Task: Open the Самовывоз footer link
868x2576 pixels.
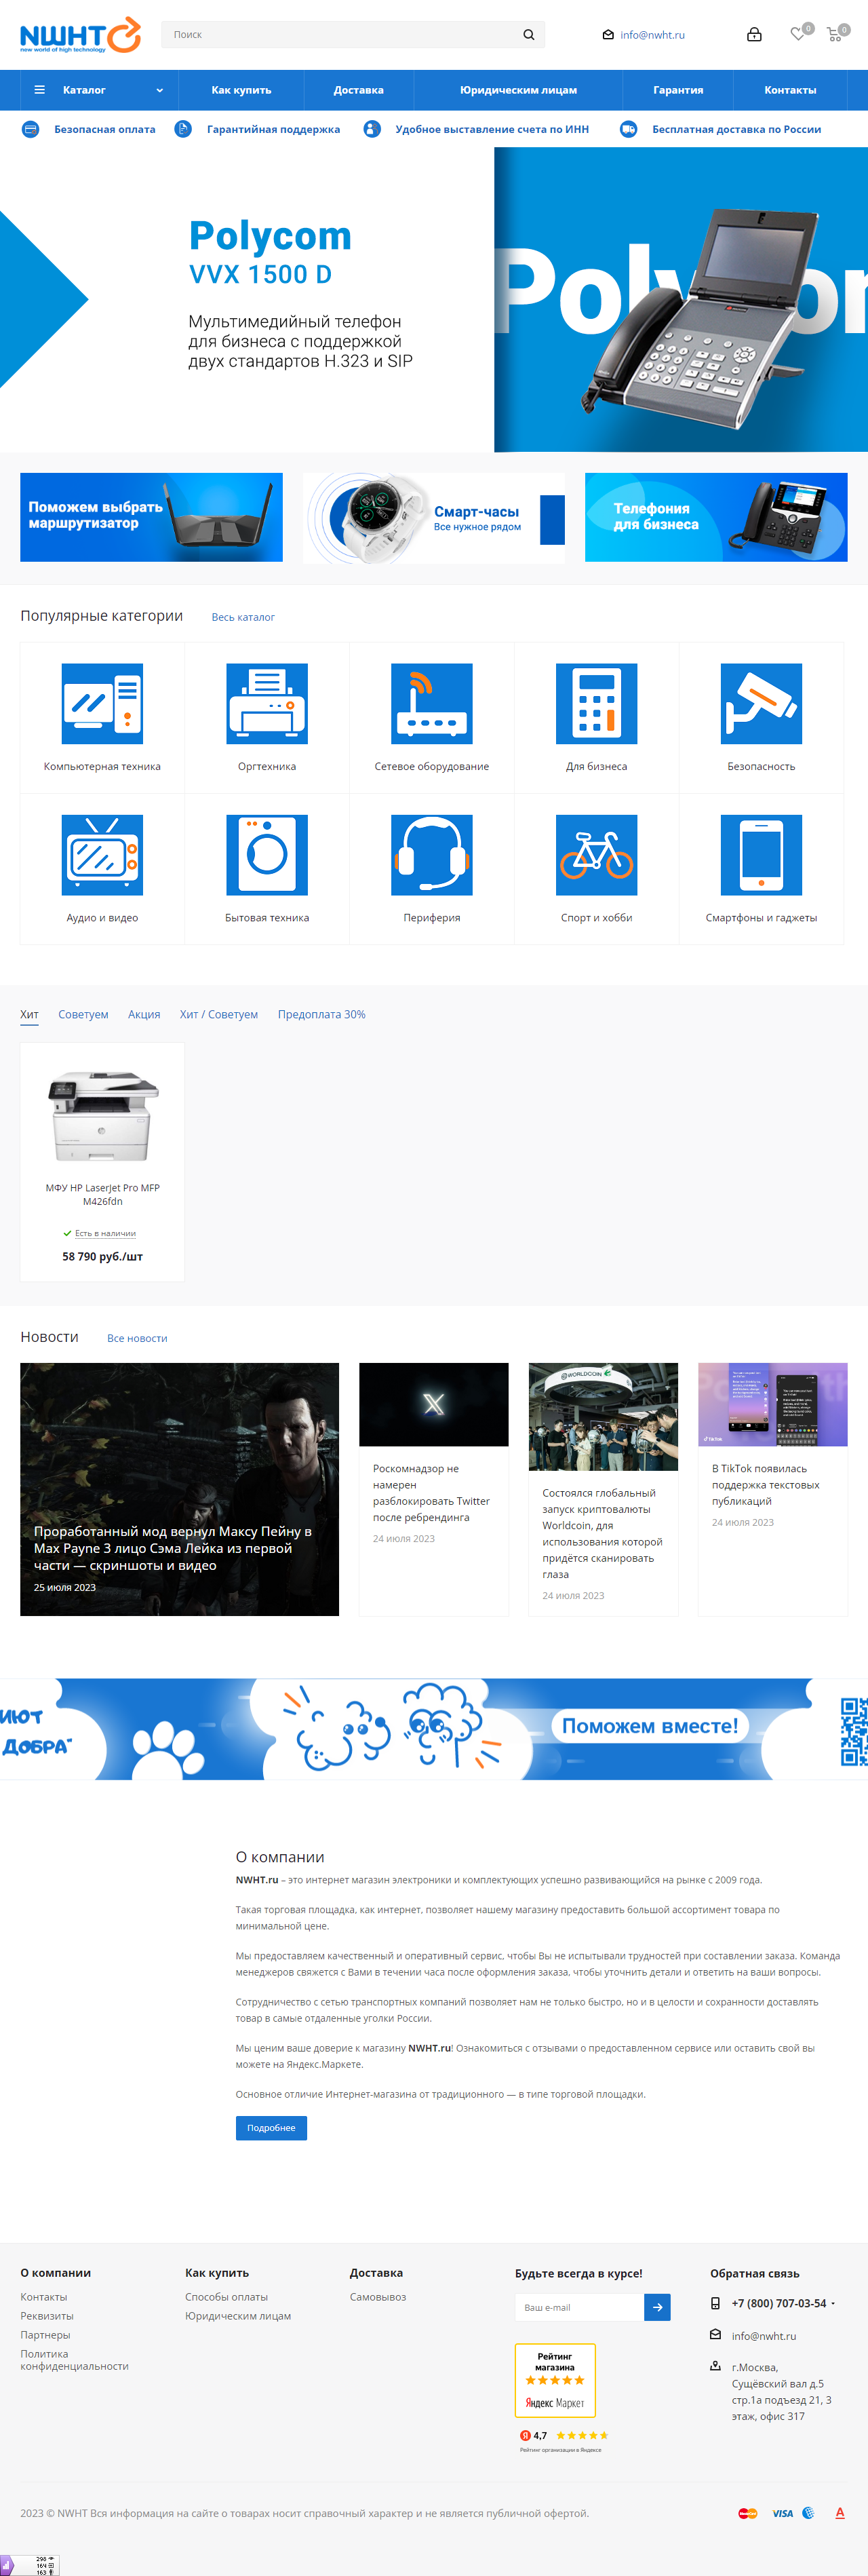Action: [x=378, y=2297]
